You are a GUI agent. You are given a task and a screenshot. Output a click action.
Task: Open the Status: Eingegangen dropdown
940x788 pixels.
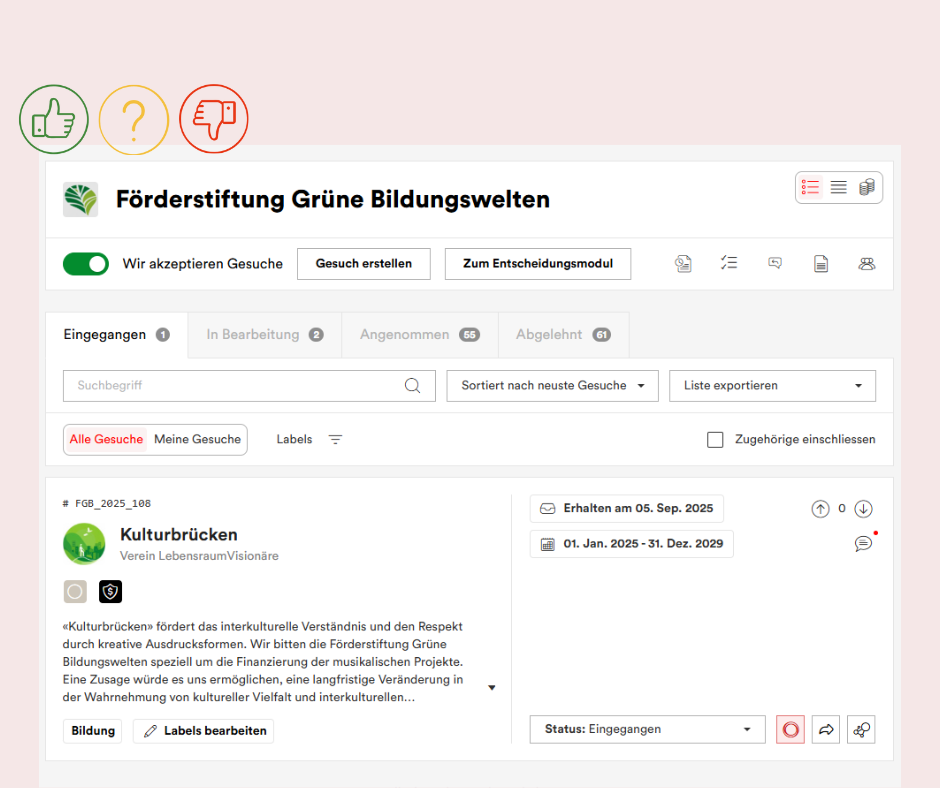click(647, 730)
